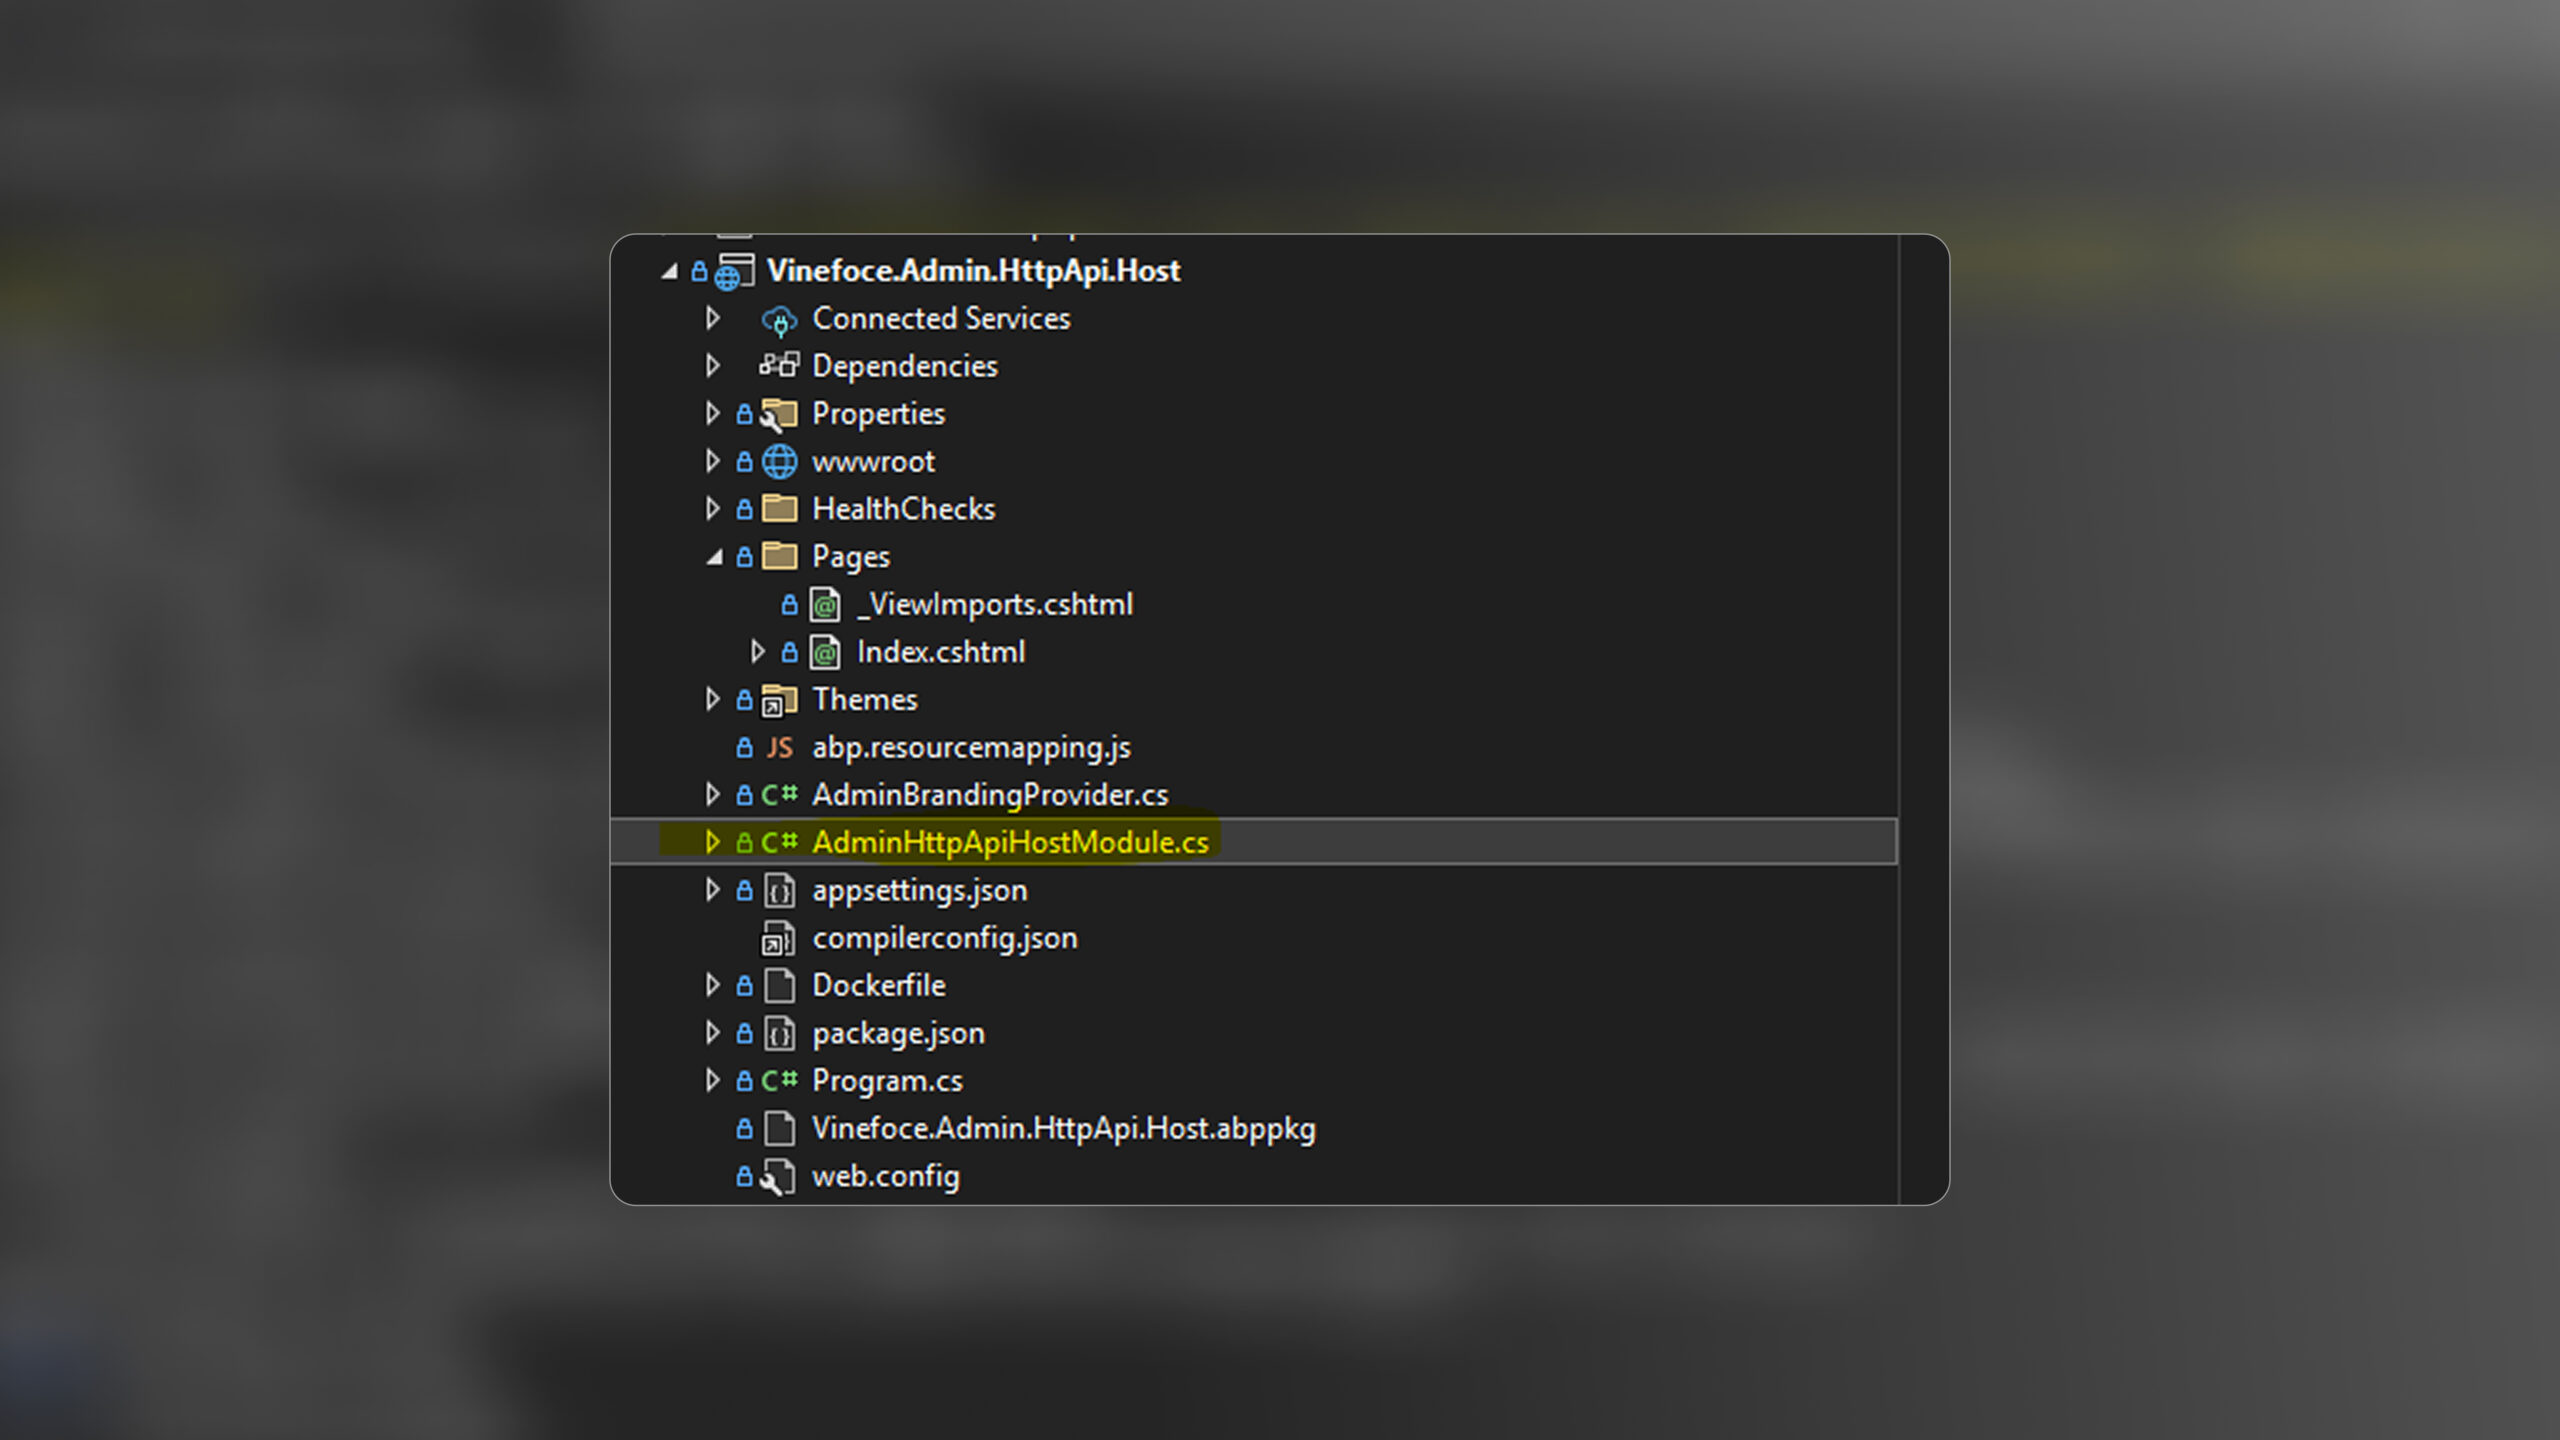Viewport: 2560px width, 1440px height.
Task: Select the Dockerfile entry
Action: point(878,985)
